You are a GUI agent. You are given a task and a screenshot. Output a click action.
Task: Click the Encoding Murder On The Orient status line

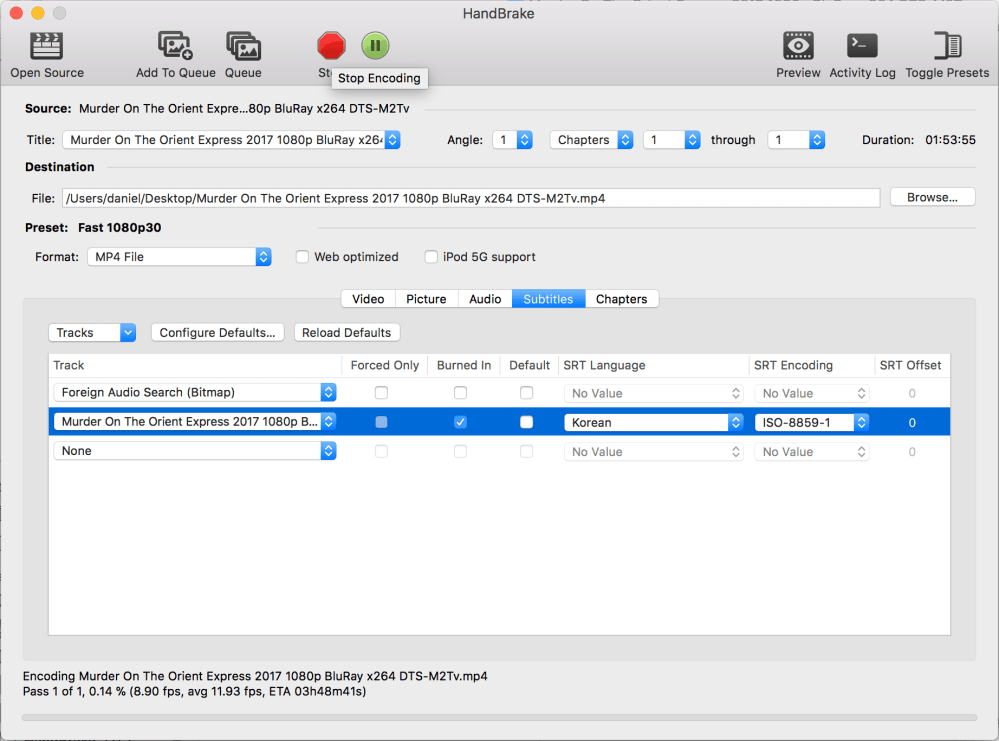[x=255, y=676]
